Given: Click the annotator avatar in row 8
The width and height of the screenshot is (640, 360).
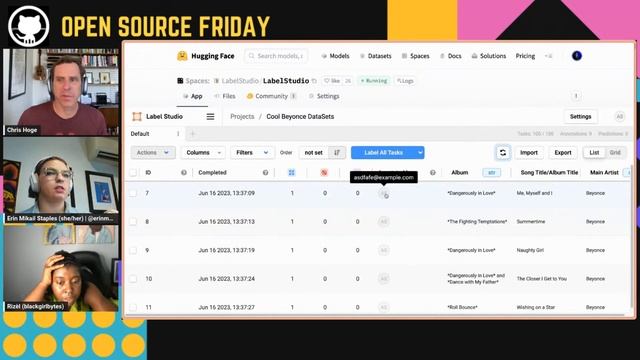Looking at the screenshot, I should coord(383,222).
